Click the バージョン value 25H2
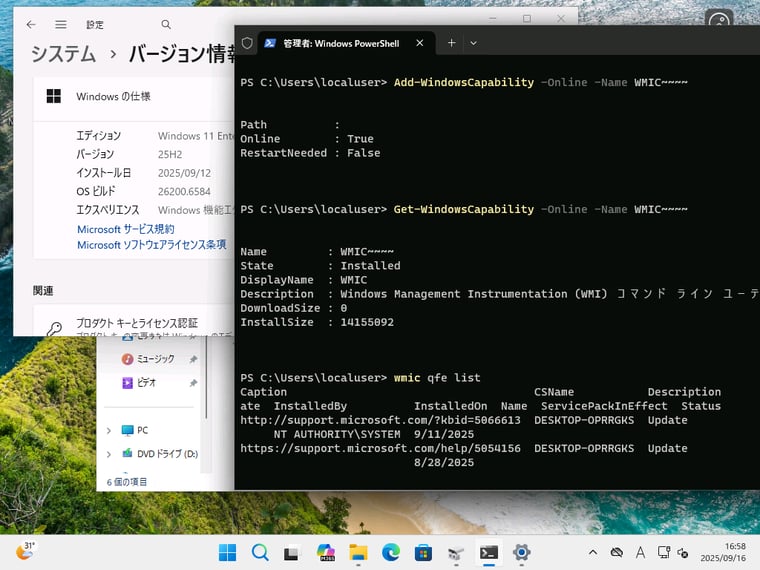This screenshot has width=760, height=570. point(170,155)
